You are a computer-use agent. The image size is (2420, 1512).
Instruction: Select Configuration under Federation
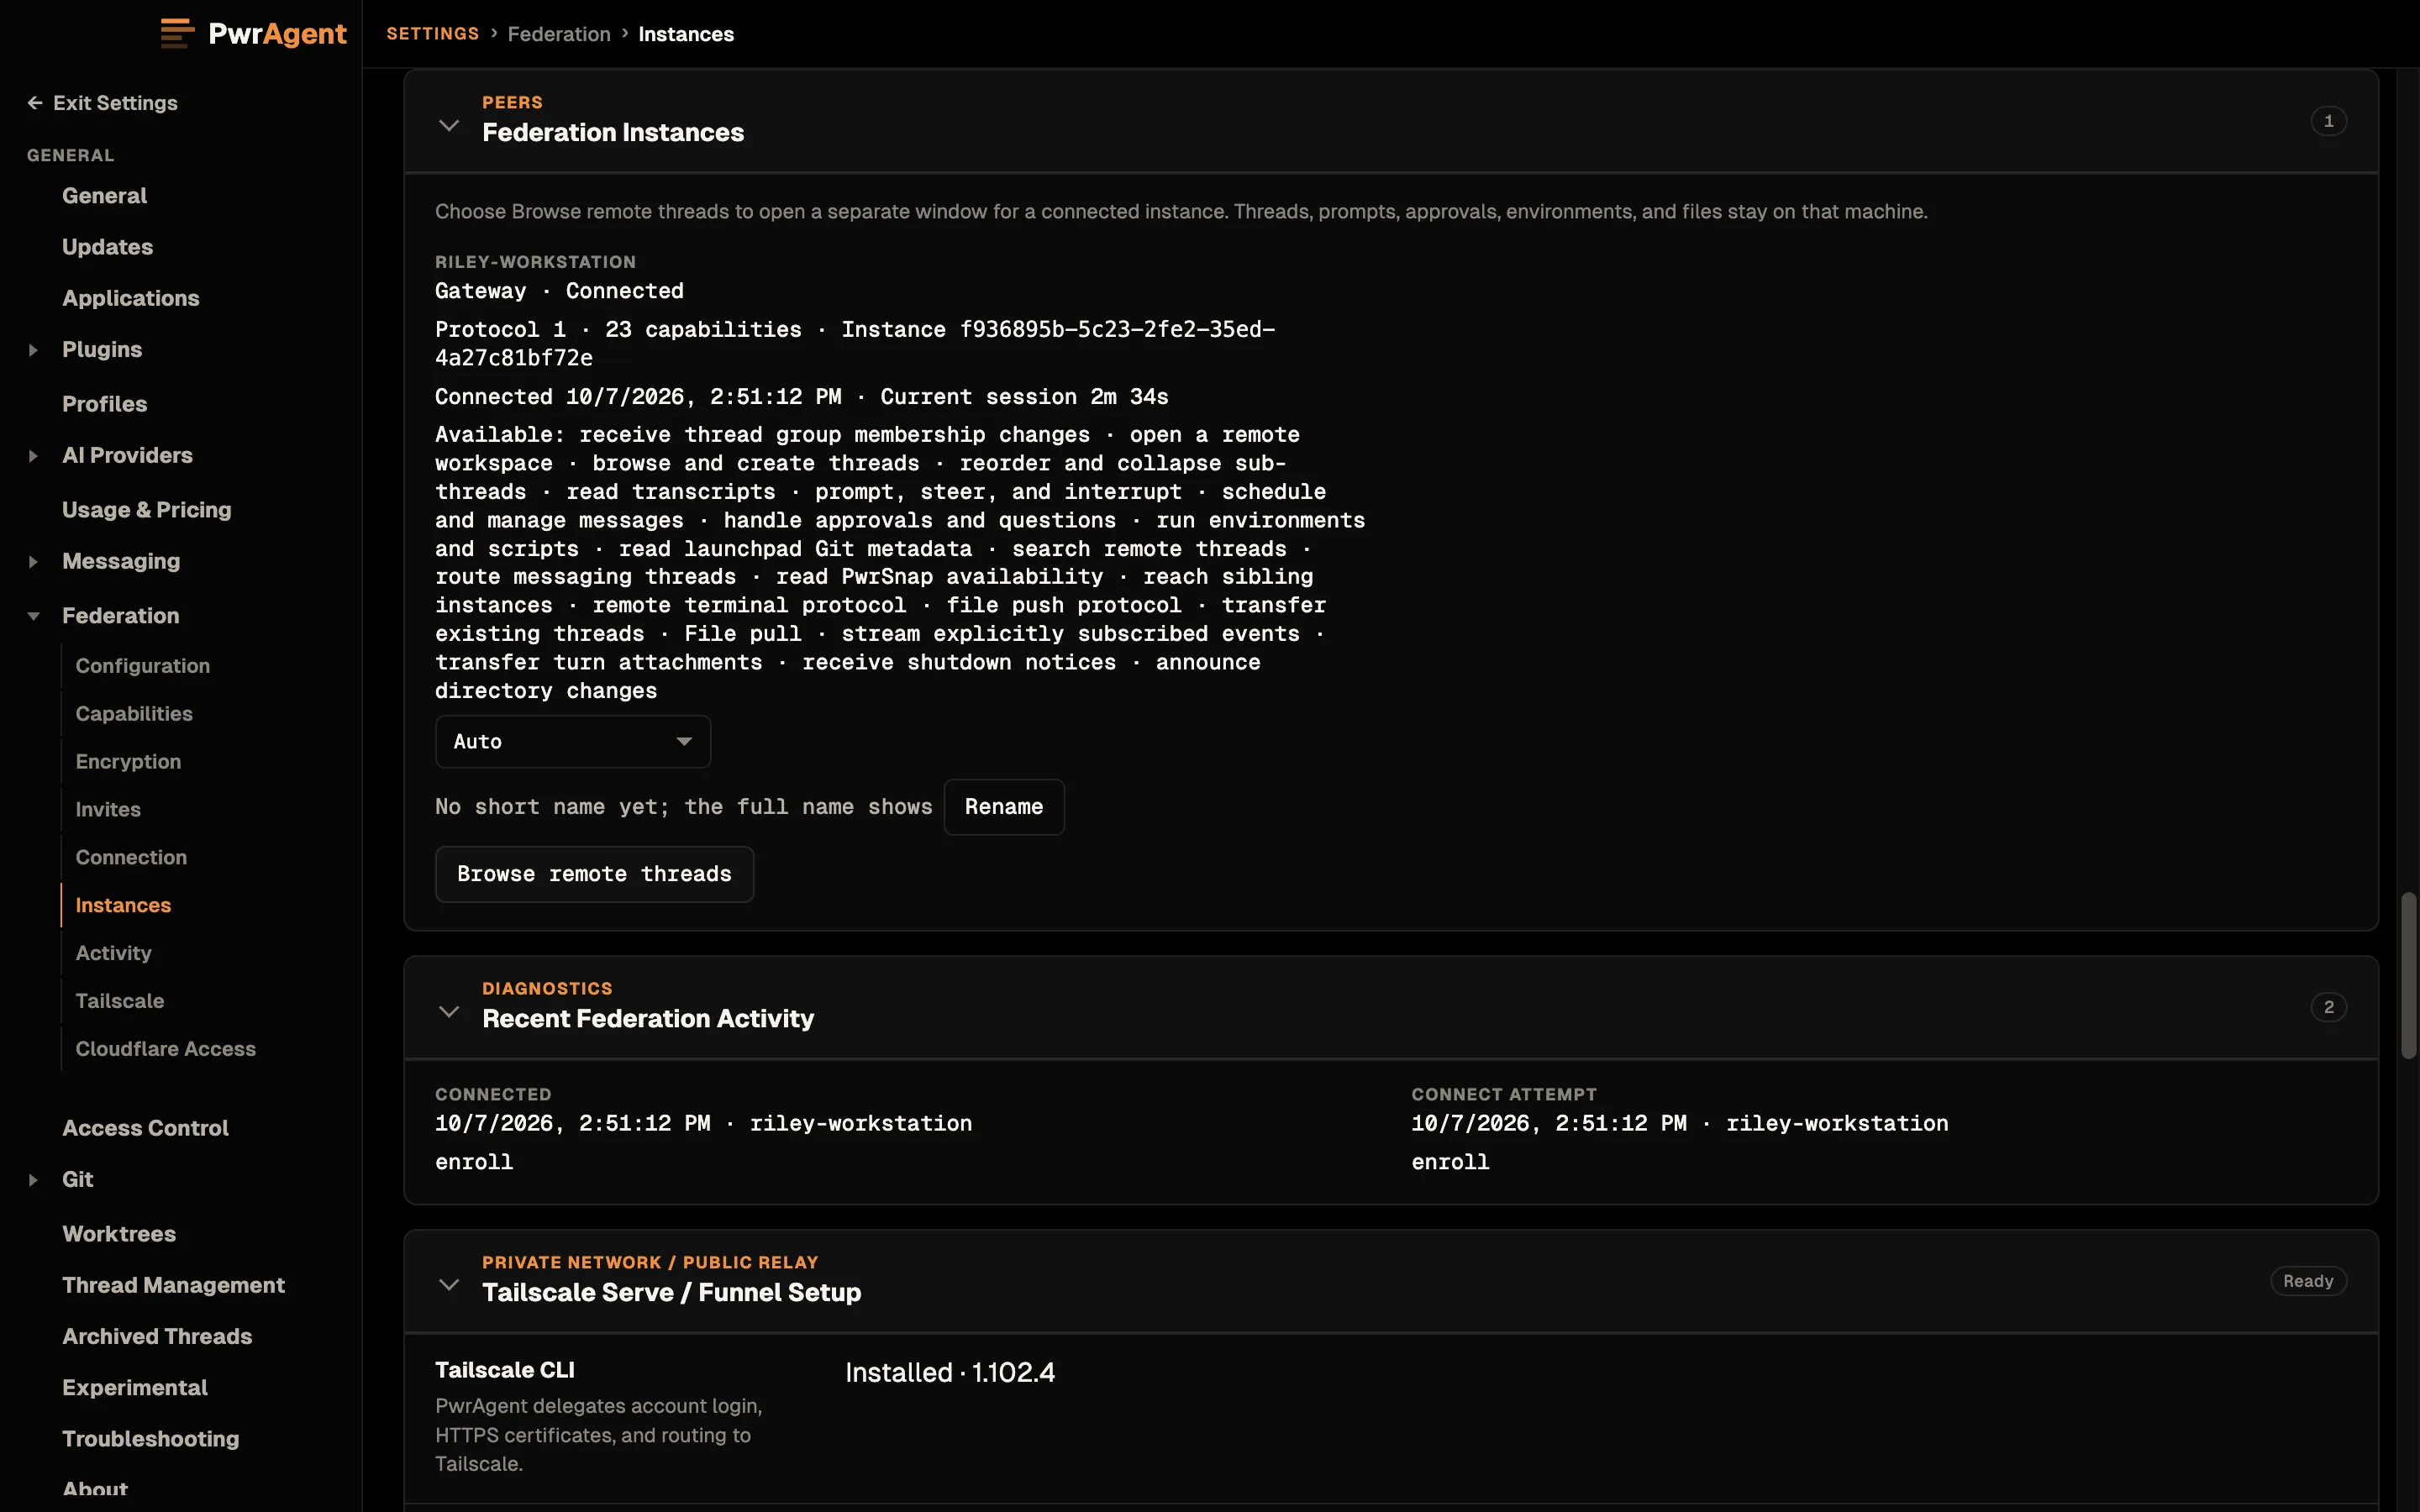click(142, 666)
